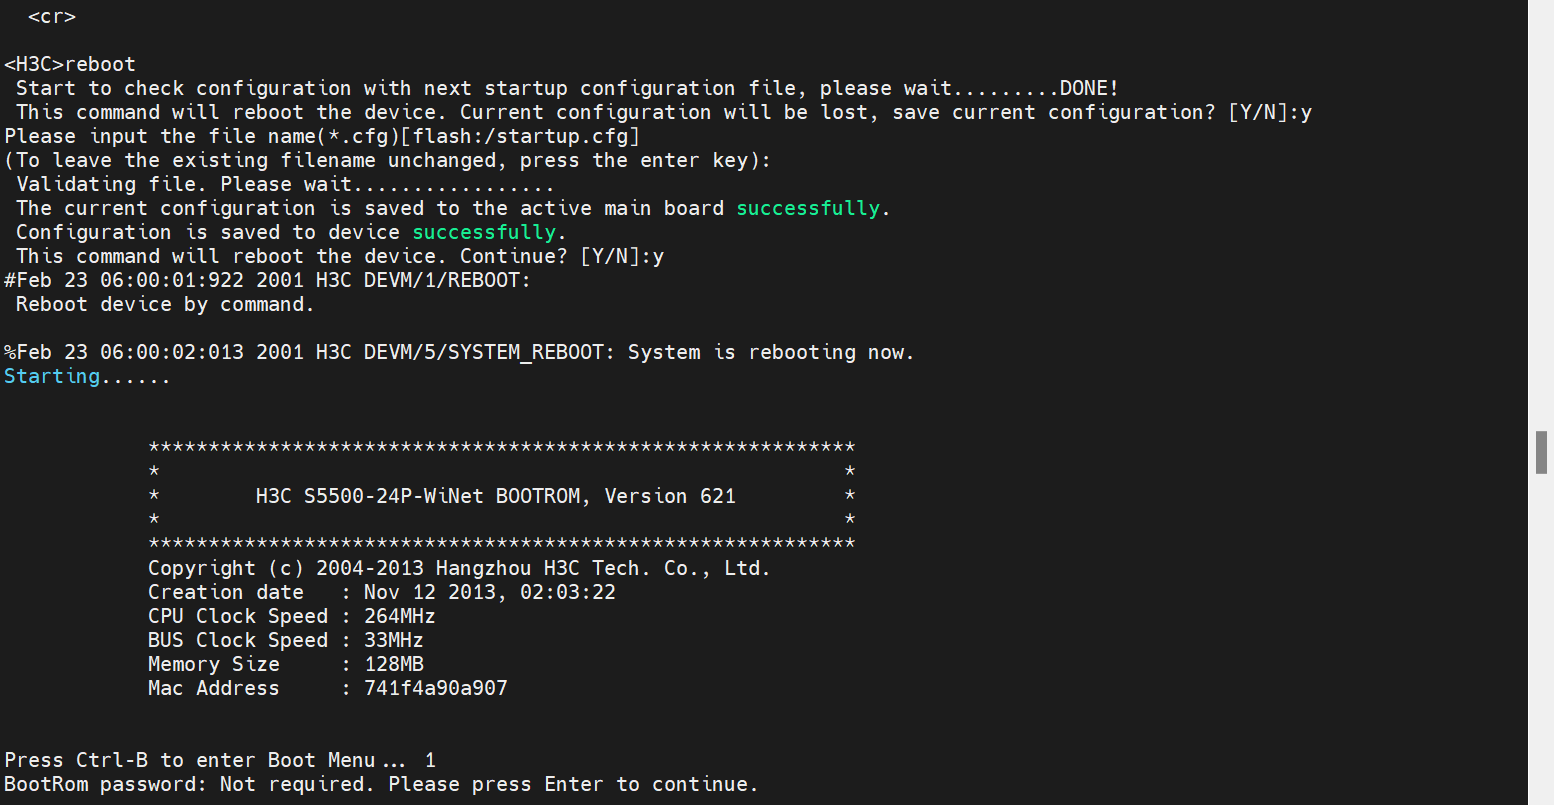
Task: Click the BOOTROM Version 621 banner title
Action: click(495, 497)
